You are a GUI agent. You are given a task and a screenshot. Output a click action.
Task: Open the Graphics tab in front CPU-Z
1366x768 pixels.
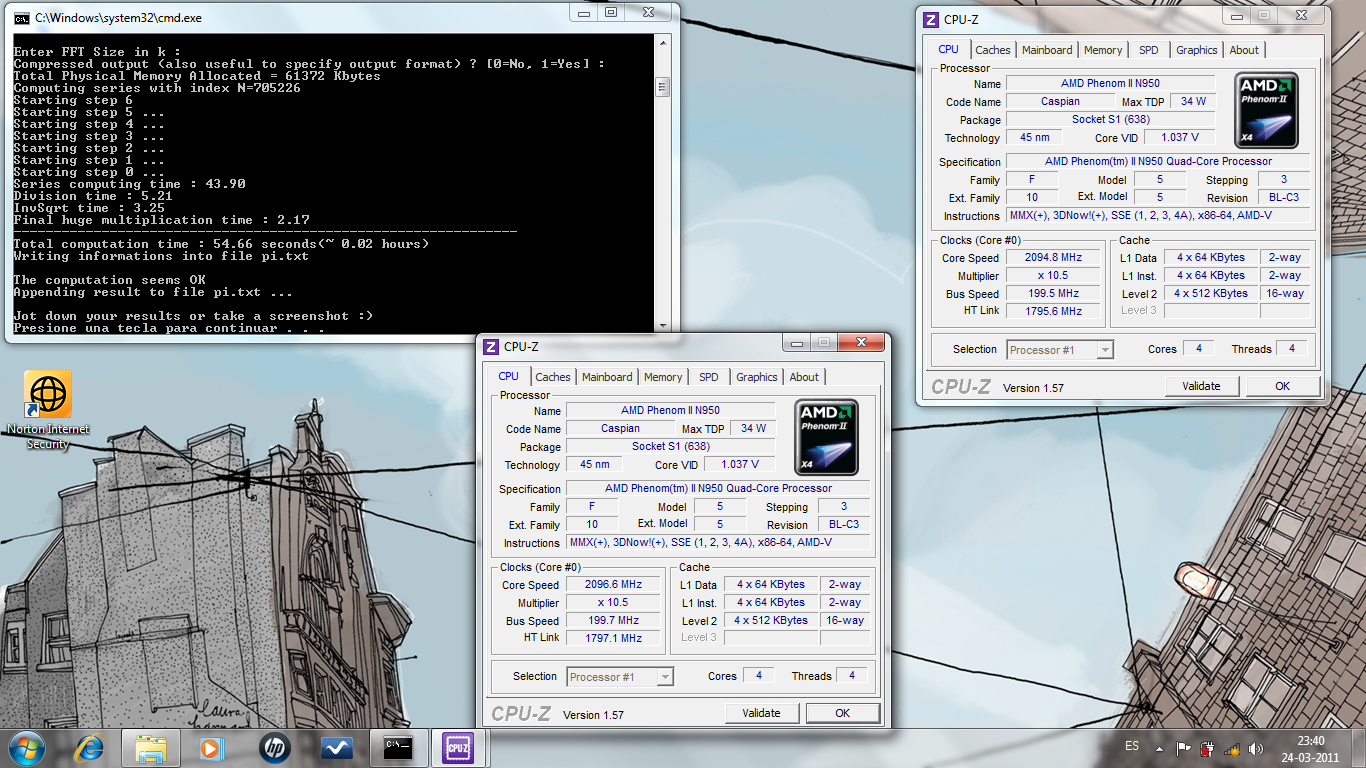757,377
